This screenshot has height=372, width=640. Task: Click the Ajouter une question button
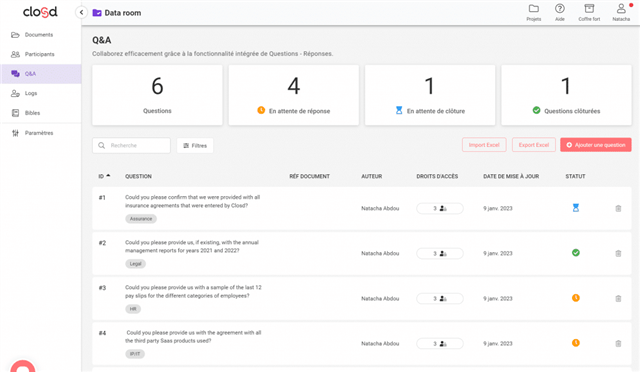[x=596, y=145]
